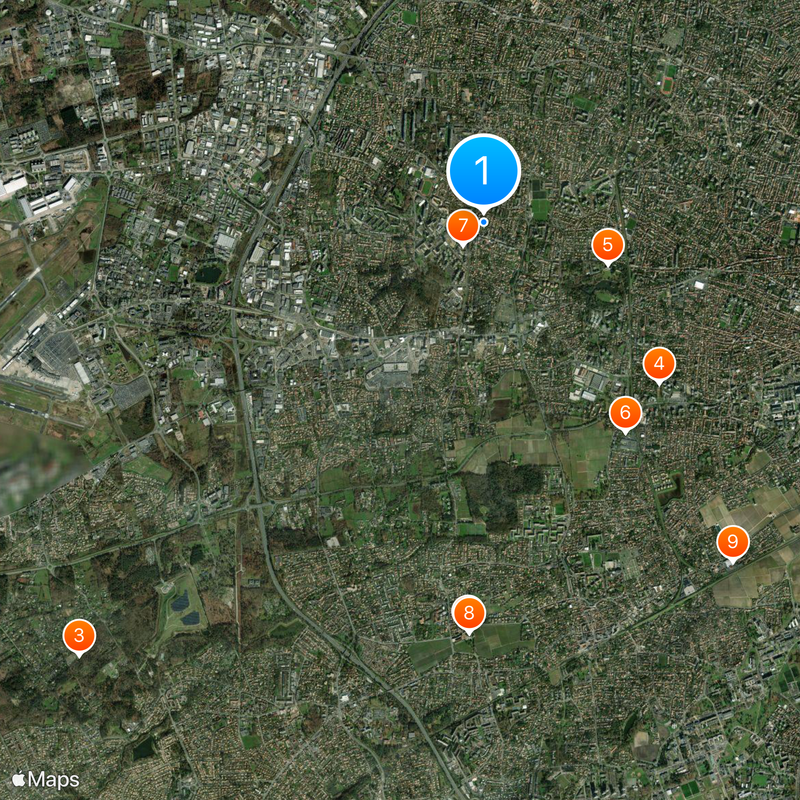Tap the orange pin numbered 7
This screenshot has width=800, height=800.
463,226
